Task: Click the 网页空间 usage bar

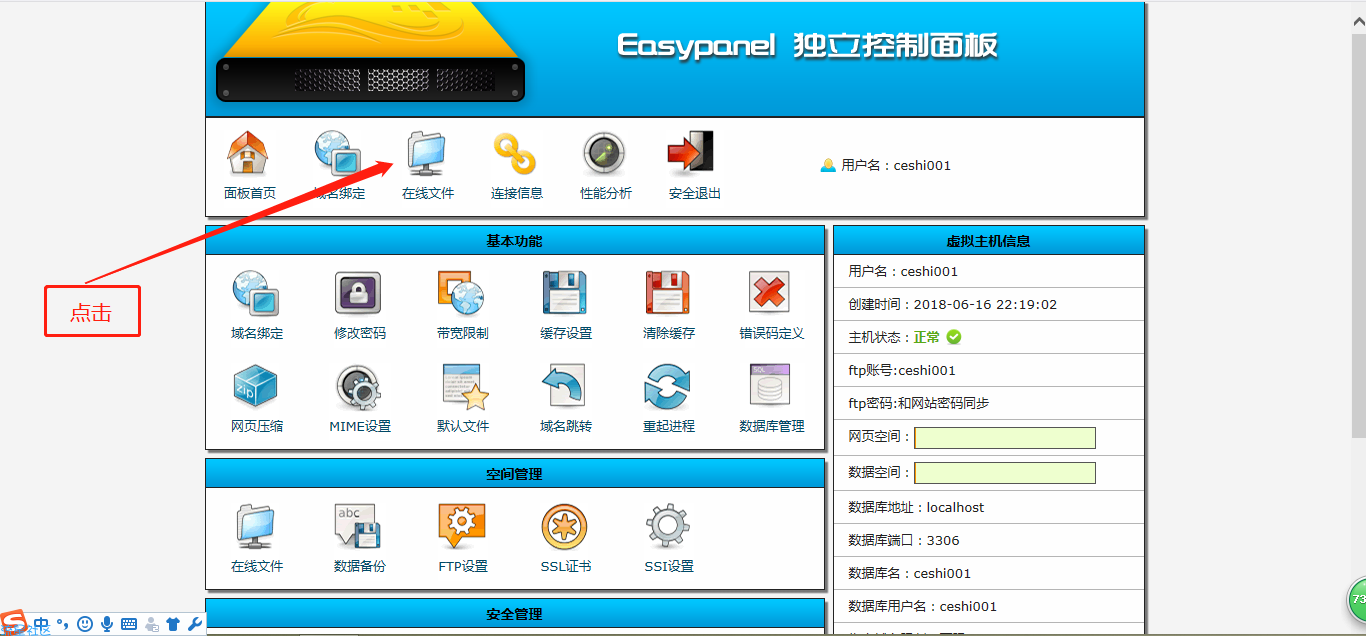Action: point(1005,438)
